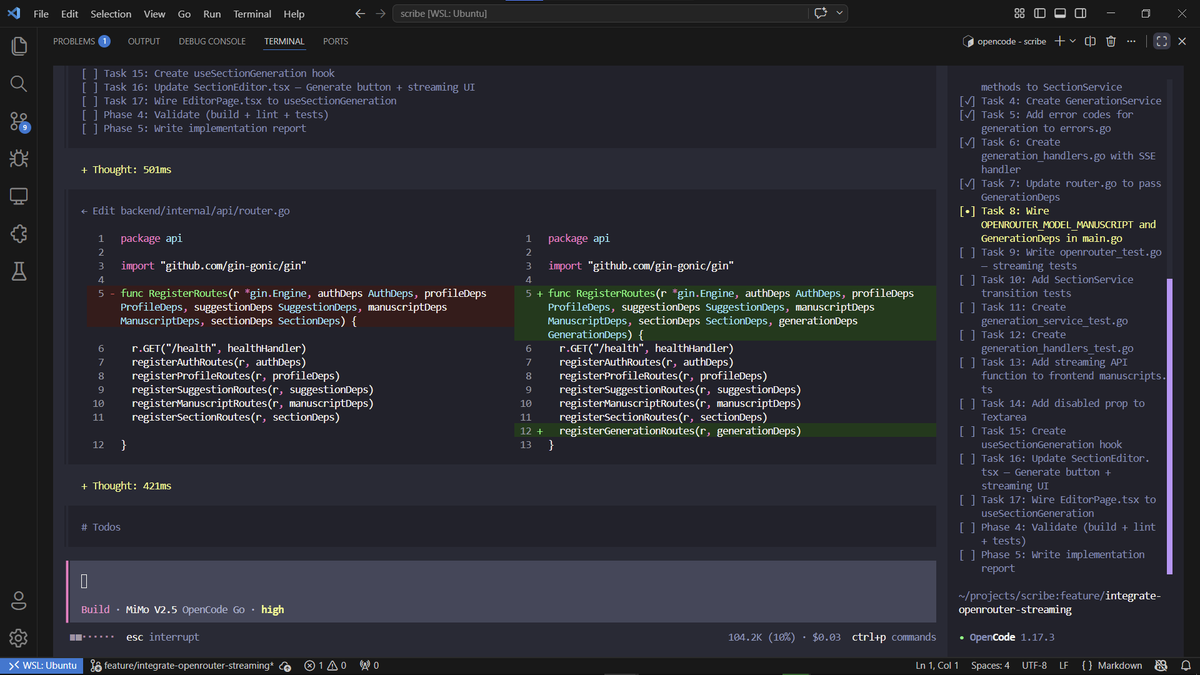This screenshot has height=675, width=1200.
Task: Click the synchronize changes cloud icon in status bar
Action: point(286,665)
